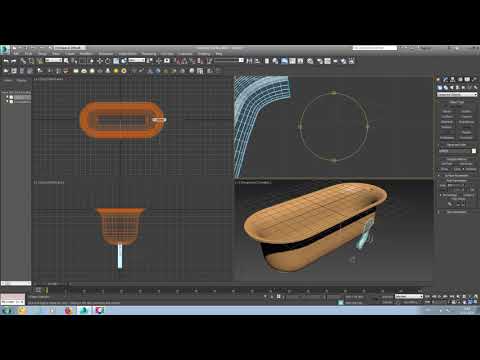The width and height of the screenshot is (480, 360).
Task: Select the Shapes category in Create panel
Action: 446,87
